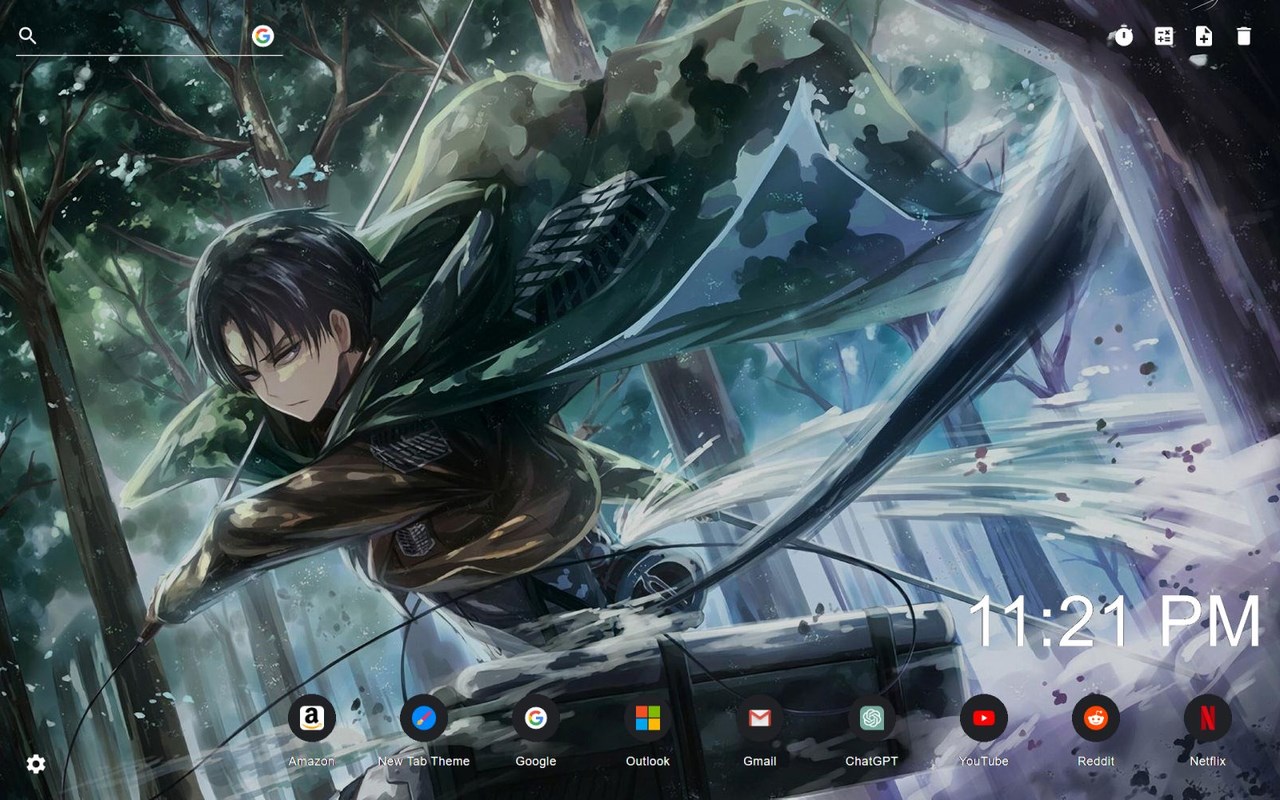1280x800 pixels.
Task: Change search engine via Google logo in search bar
Action: 263,36
